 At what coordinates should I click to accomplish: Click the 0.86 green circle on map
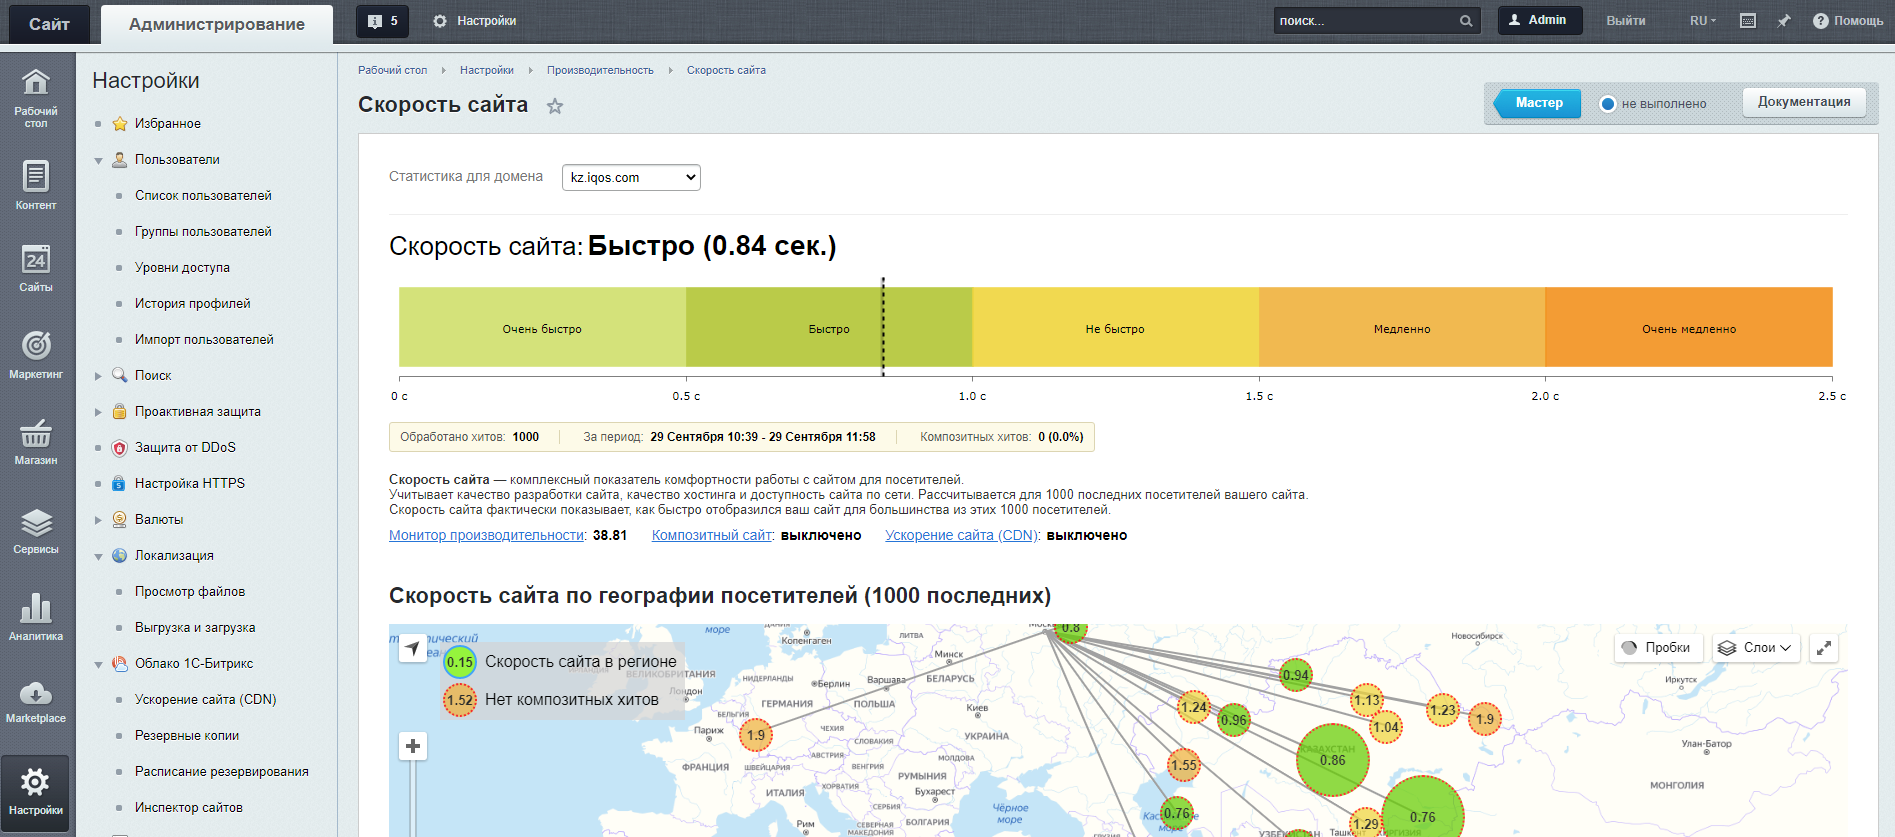[1332, 760]
